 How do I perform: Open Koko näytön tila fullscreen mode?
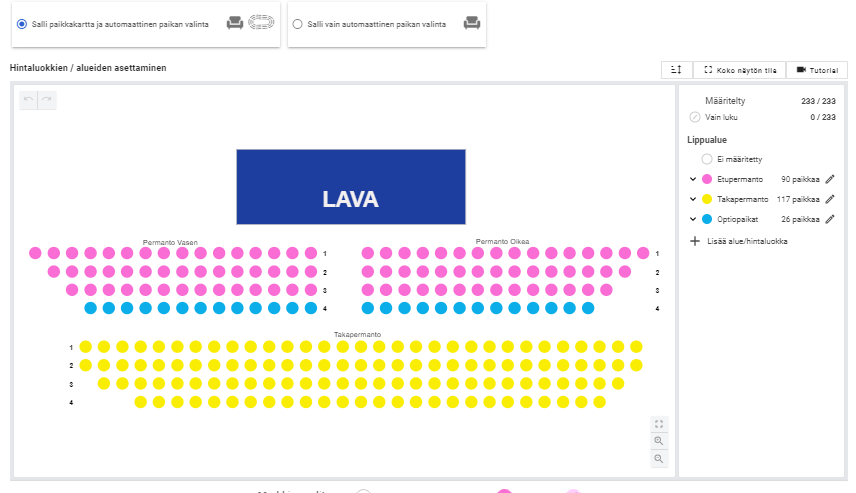pos(740,70)
